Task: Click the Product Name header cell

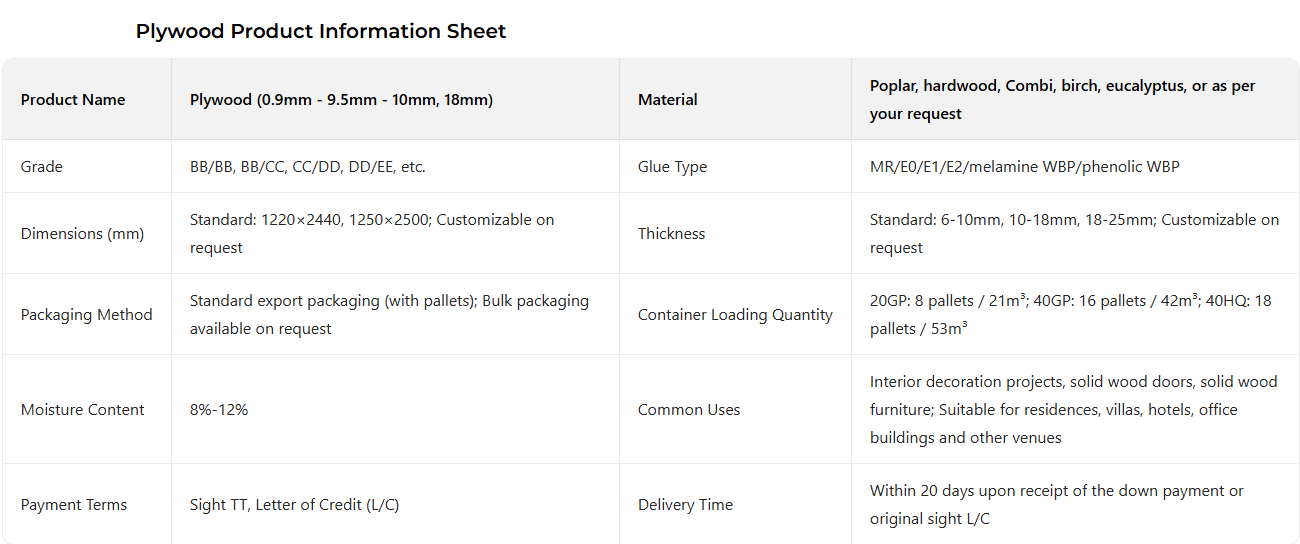Action: pos(73,99)
